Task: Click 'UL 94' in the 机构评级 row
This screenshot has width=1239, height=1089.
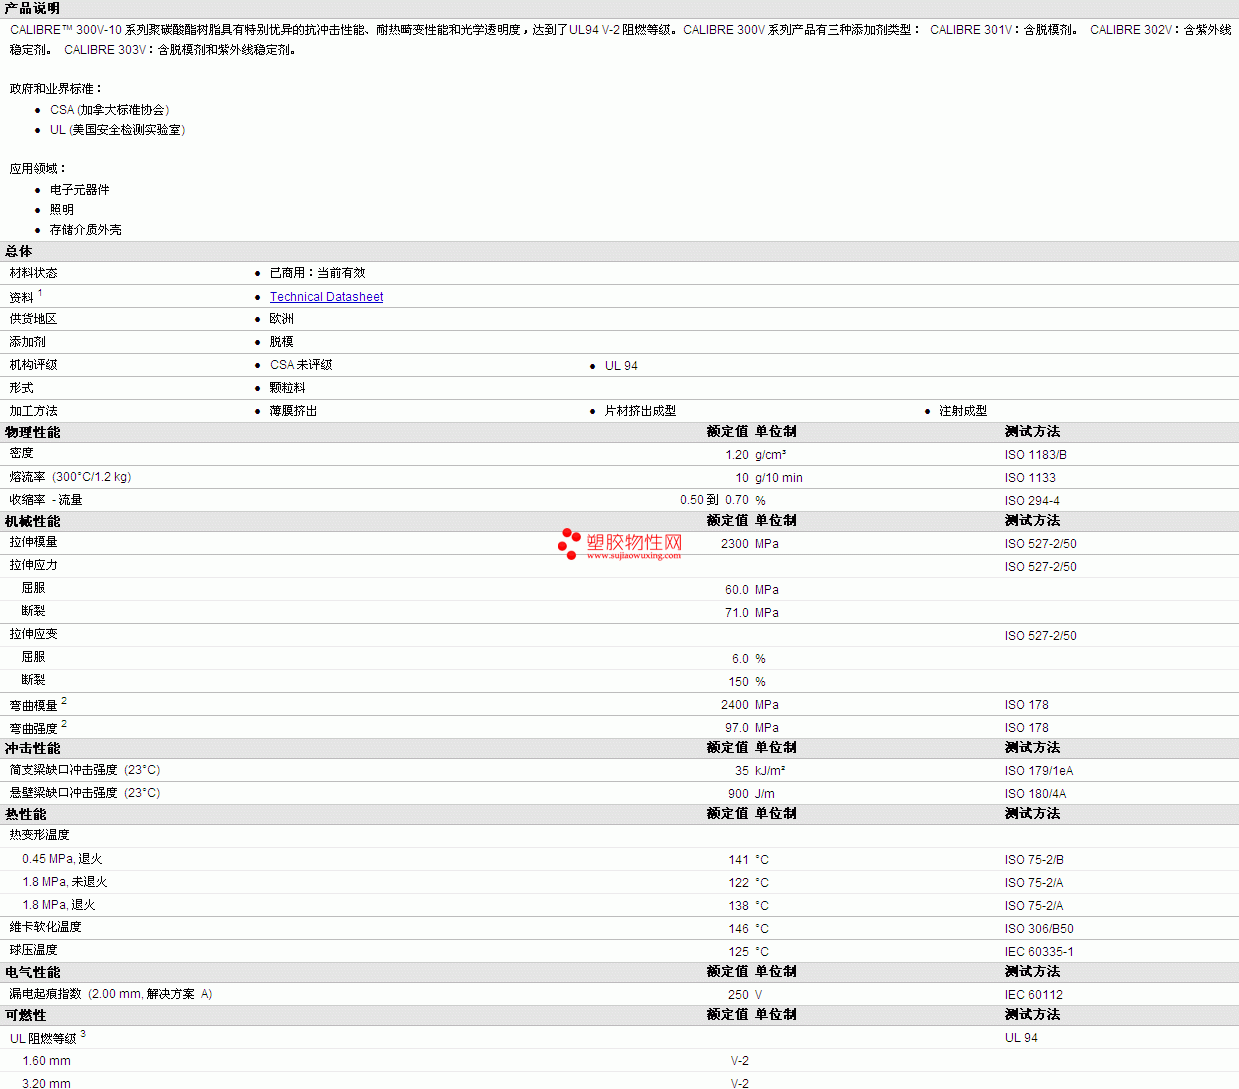Action: pos(621,366)
